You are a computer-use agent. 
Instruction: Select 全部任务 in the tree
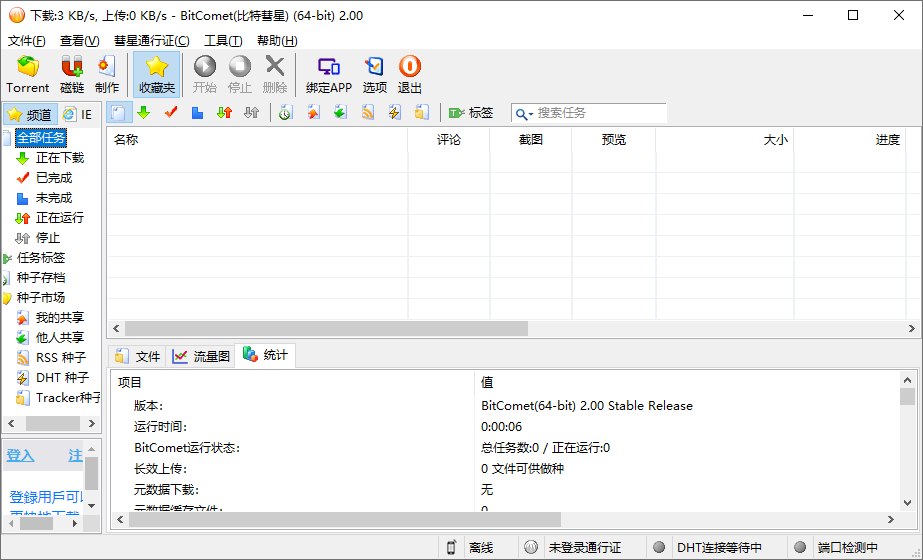tap(41, 138)
